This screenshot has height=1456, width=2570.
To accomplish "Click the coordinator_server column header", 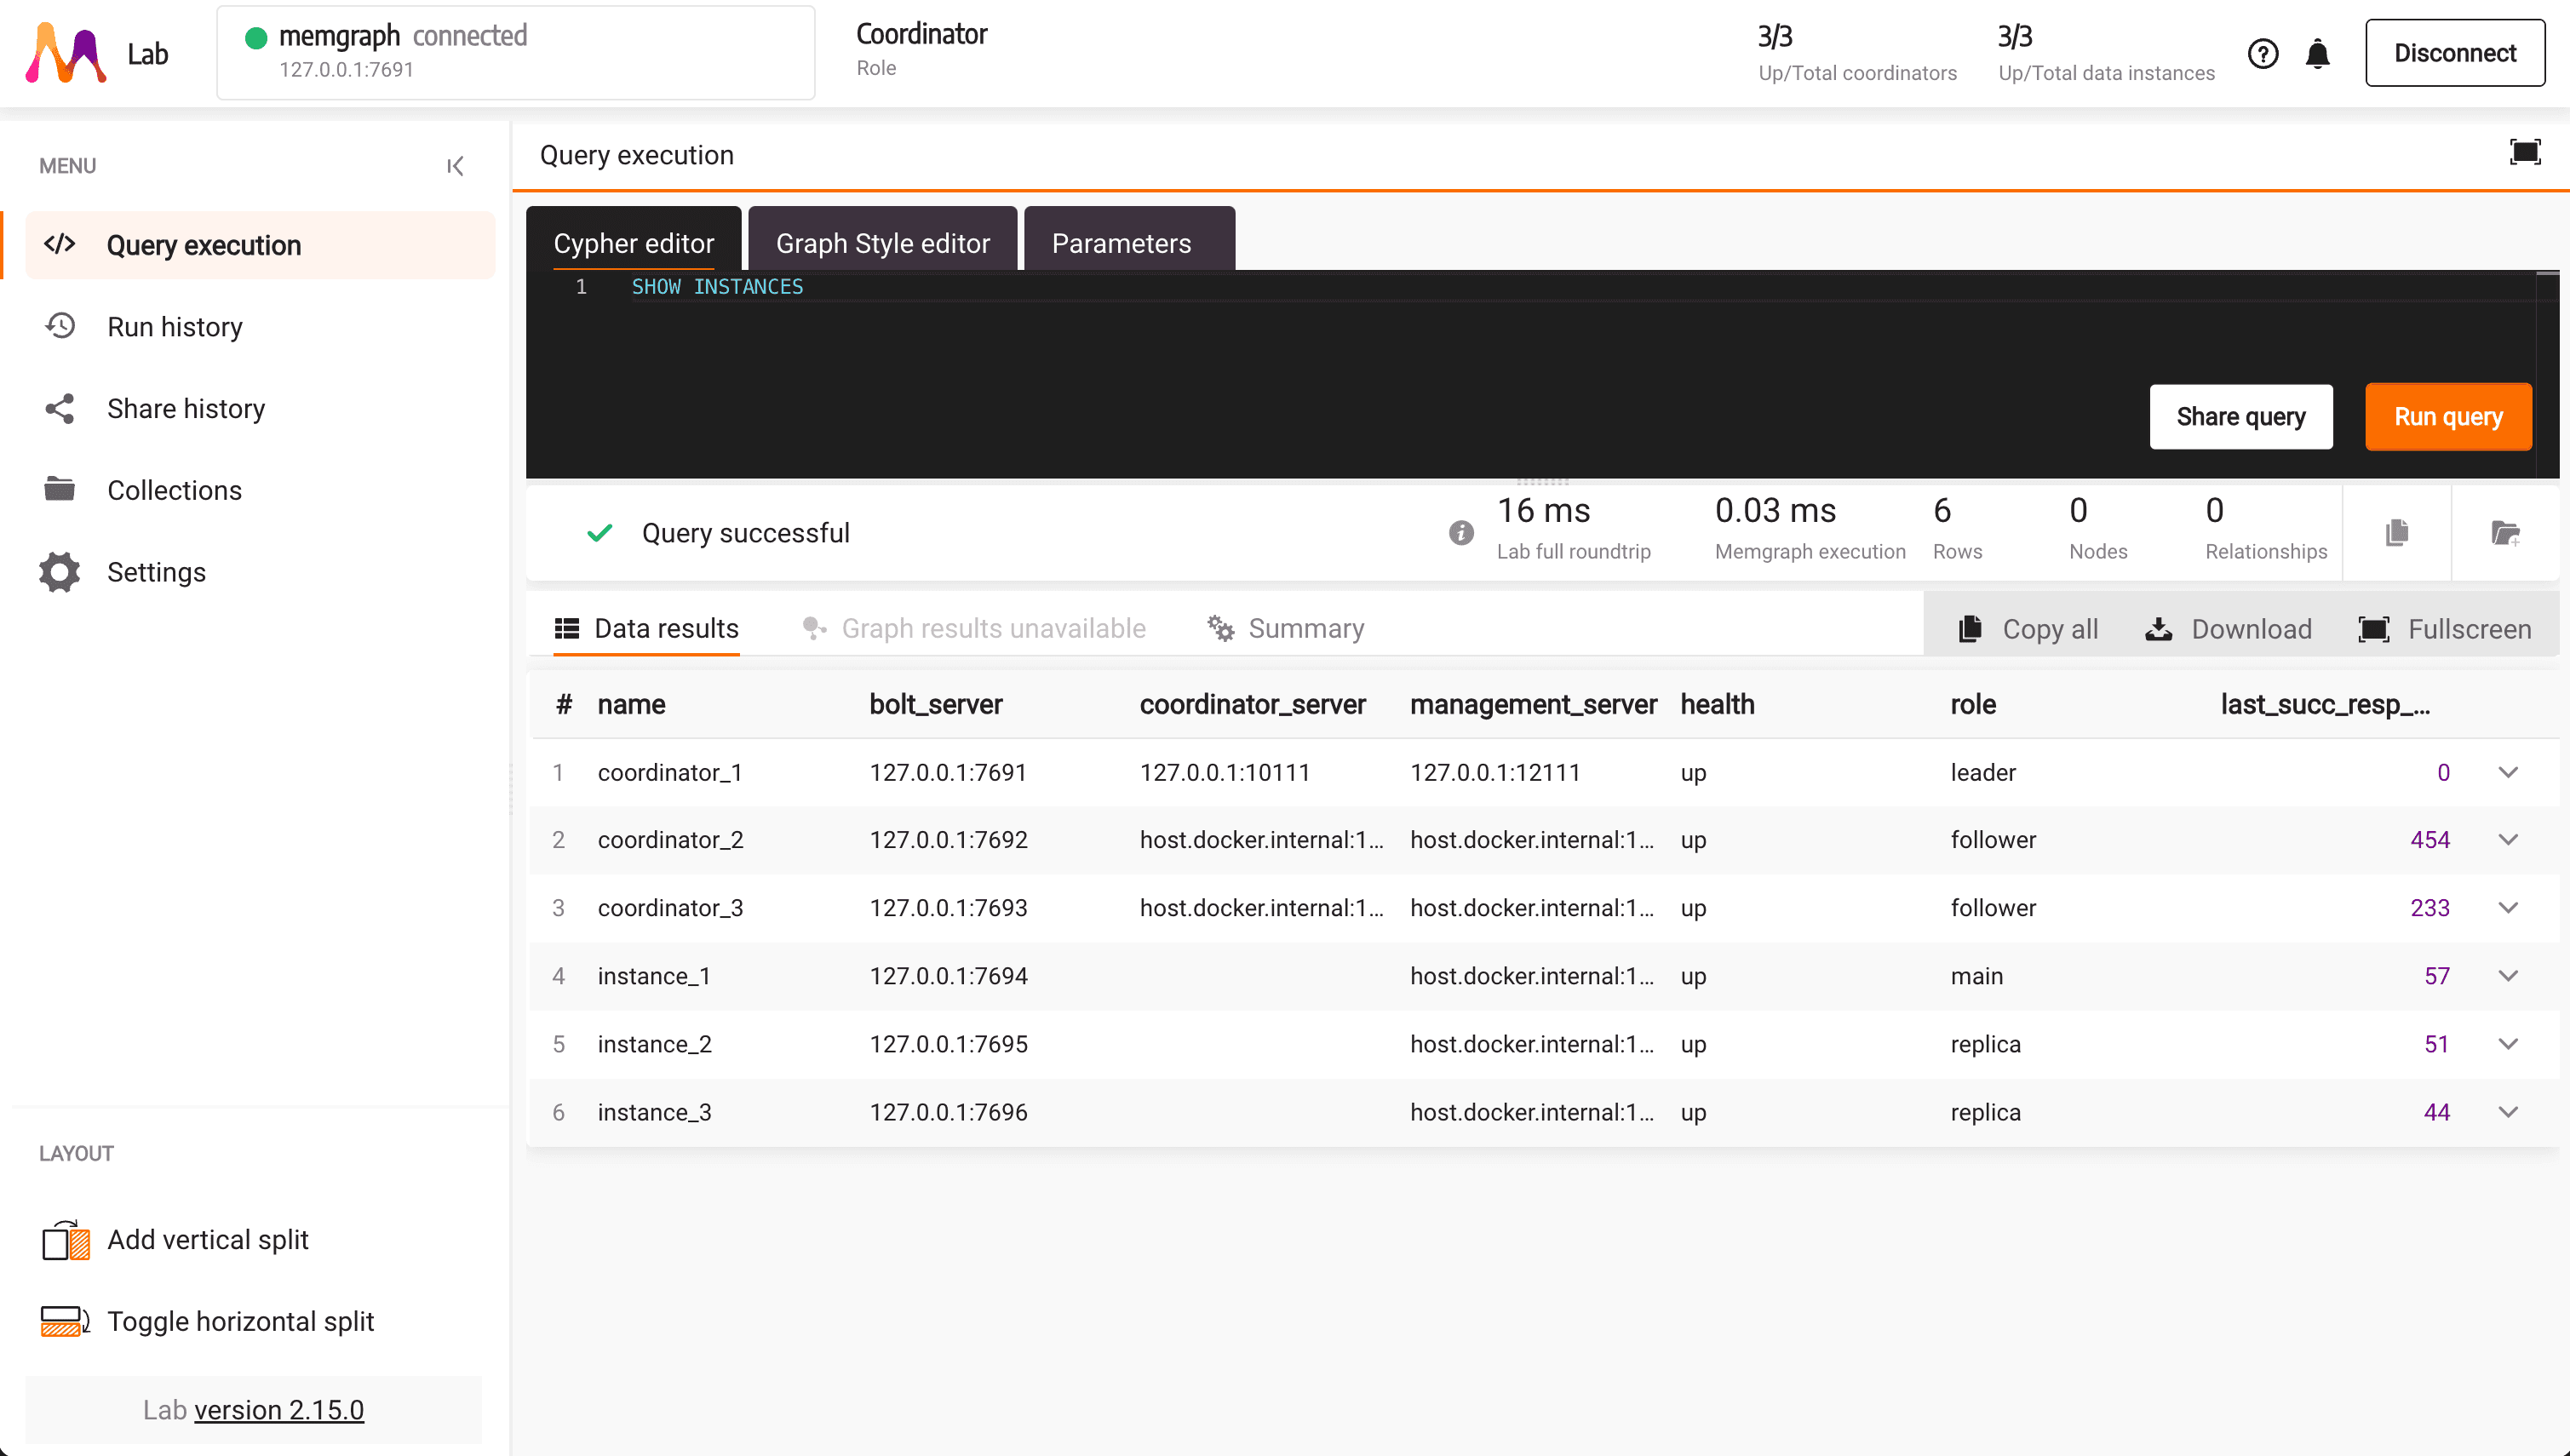I will [x=1252, y=704].
